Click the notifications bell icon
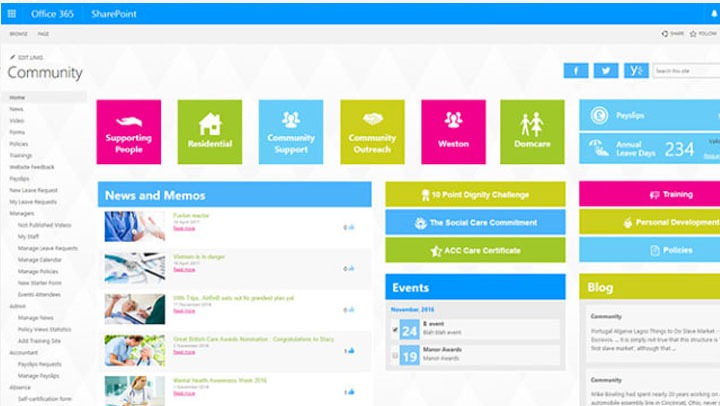Image resolution: width=720 pixels, height=406 pixels. coord(712,14)
